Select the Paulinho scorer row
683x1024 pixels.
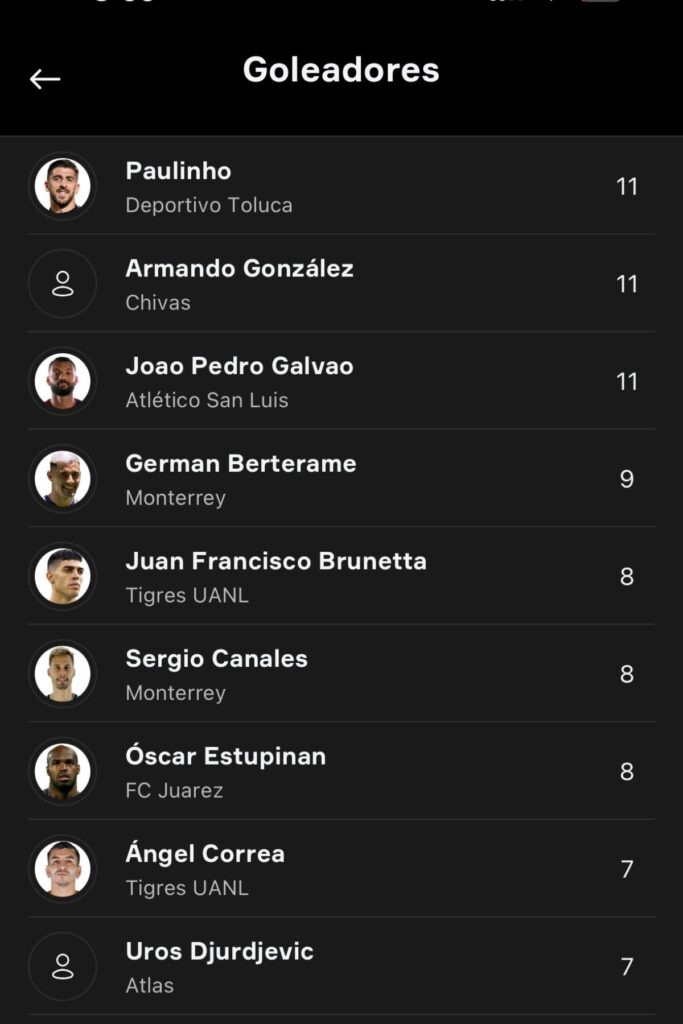tap(340, 186)
